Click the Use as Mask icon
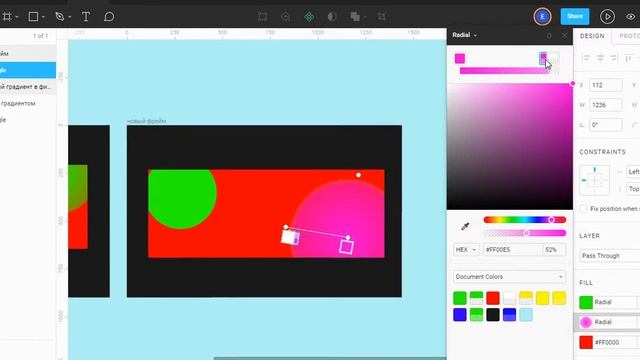 (332, 17)
